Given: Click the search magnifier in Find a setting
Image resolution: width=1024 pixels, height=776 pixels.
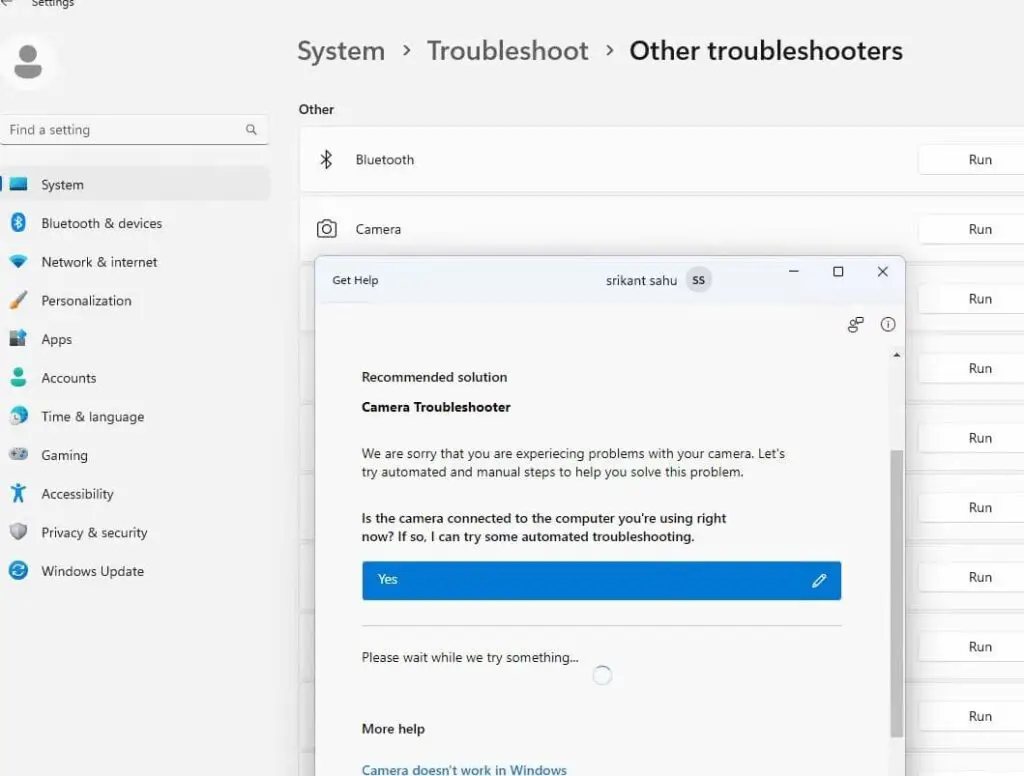Looking at the screenshot, I should [251, 129].
